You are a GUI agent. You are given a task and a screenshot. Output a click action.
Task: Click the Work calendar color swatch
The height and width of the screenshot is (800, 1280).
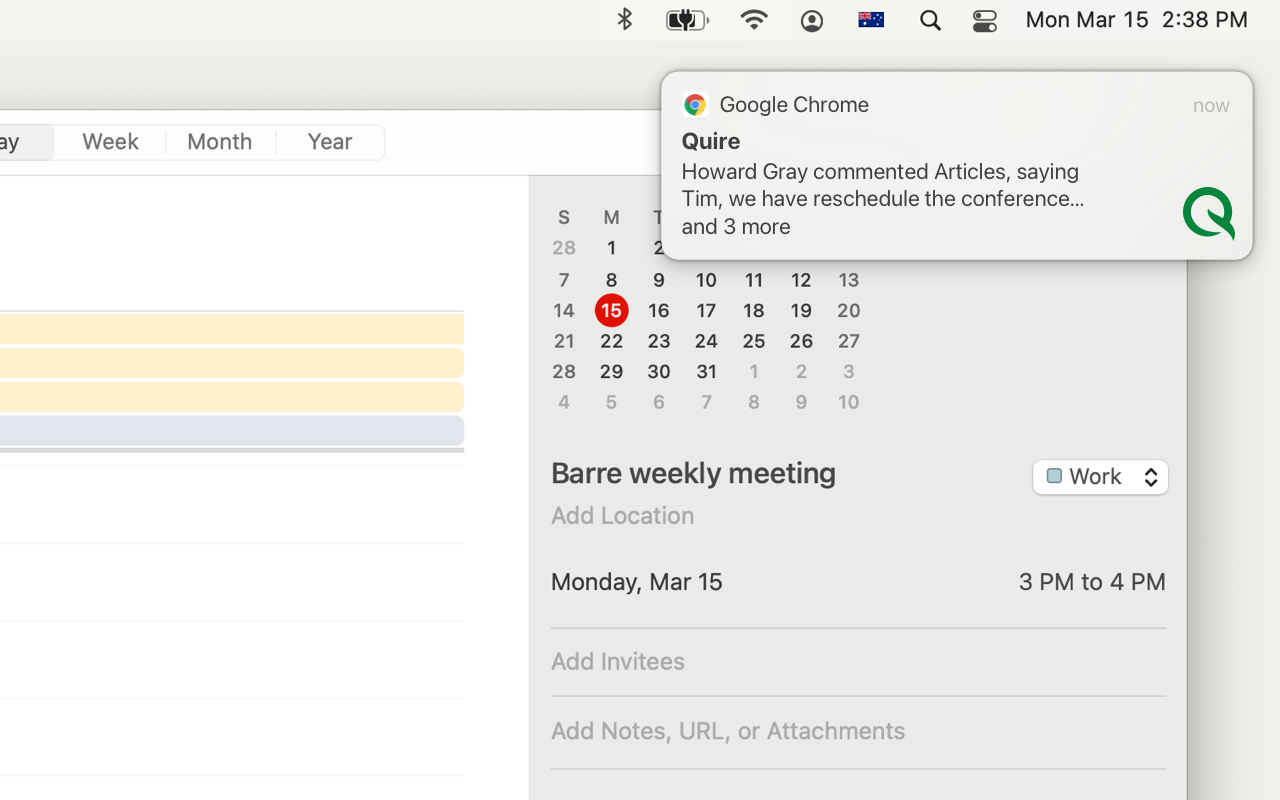click(x=1054, y=477)
